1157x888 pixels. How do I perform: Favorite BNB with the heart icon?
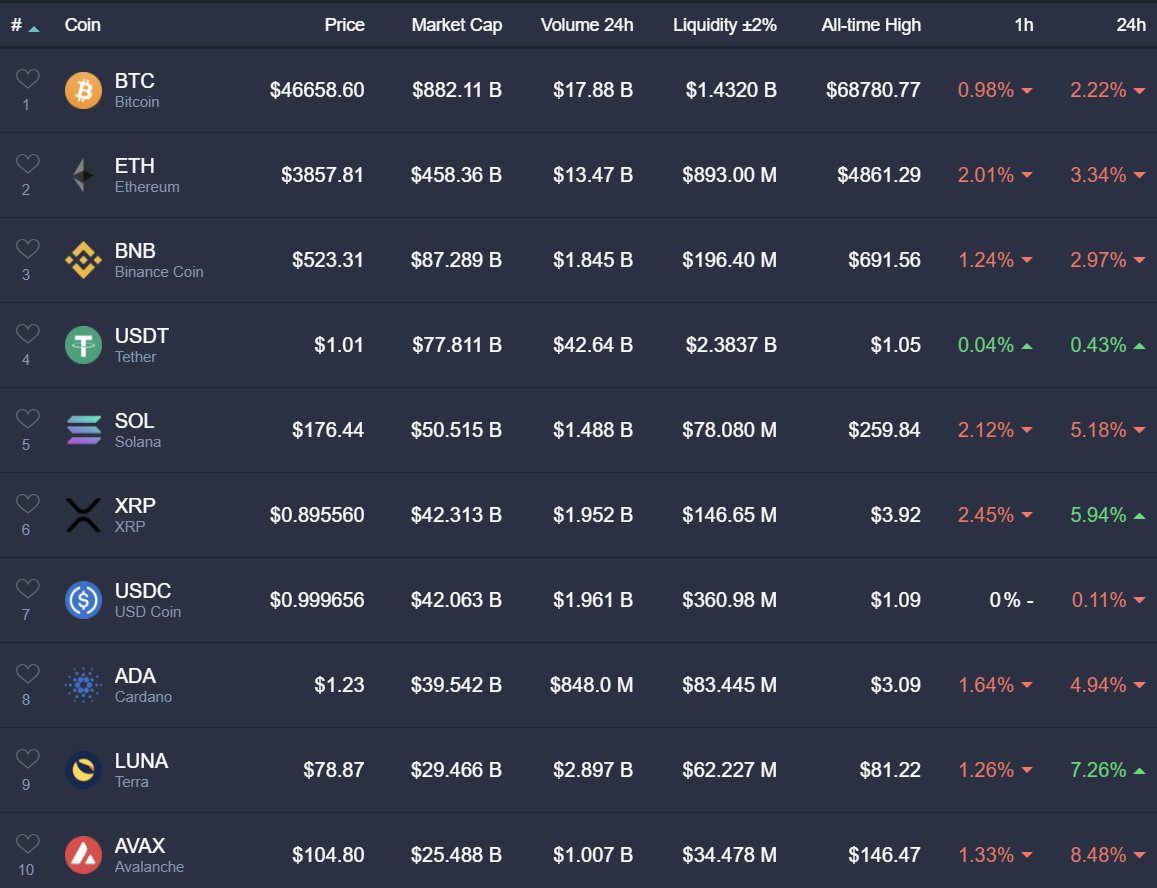pos(27,248)
